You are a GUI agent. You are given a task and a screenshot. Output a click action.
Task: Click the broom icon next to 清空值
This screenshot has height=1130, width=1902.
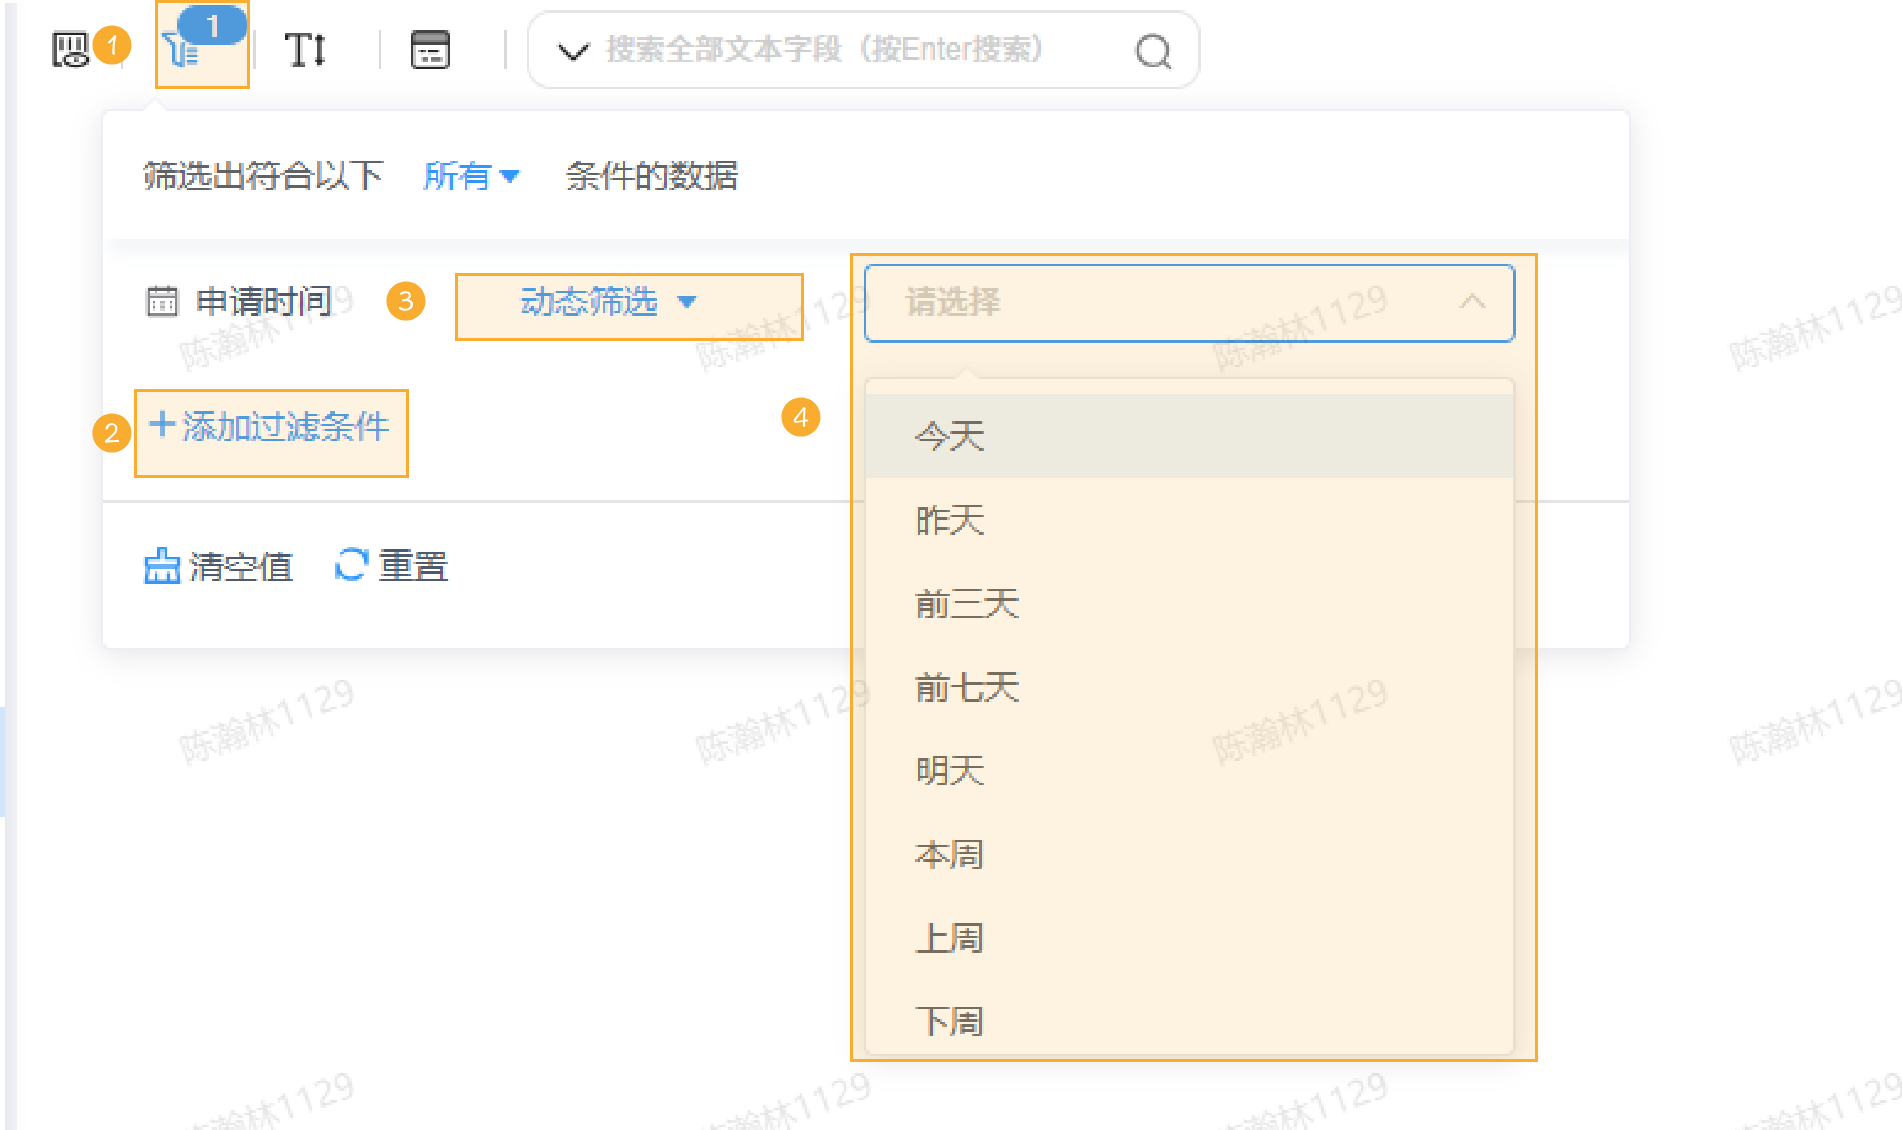pyautogui.click(x=161, y=566)
